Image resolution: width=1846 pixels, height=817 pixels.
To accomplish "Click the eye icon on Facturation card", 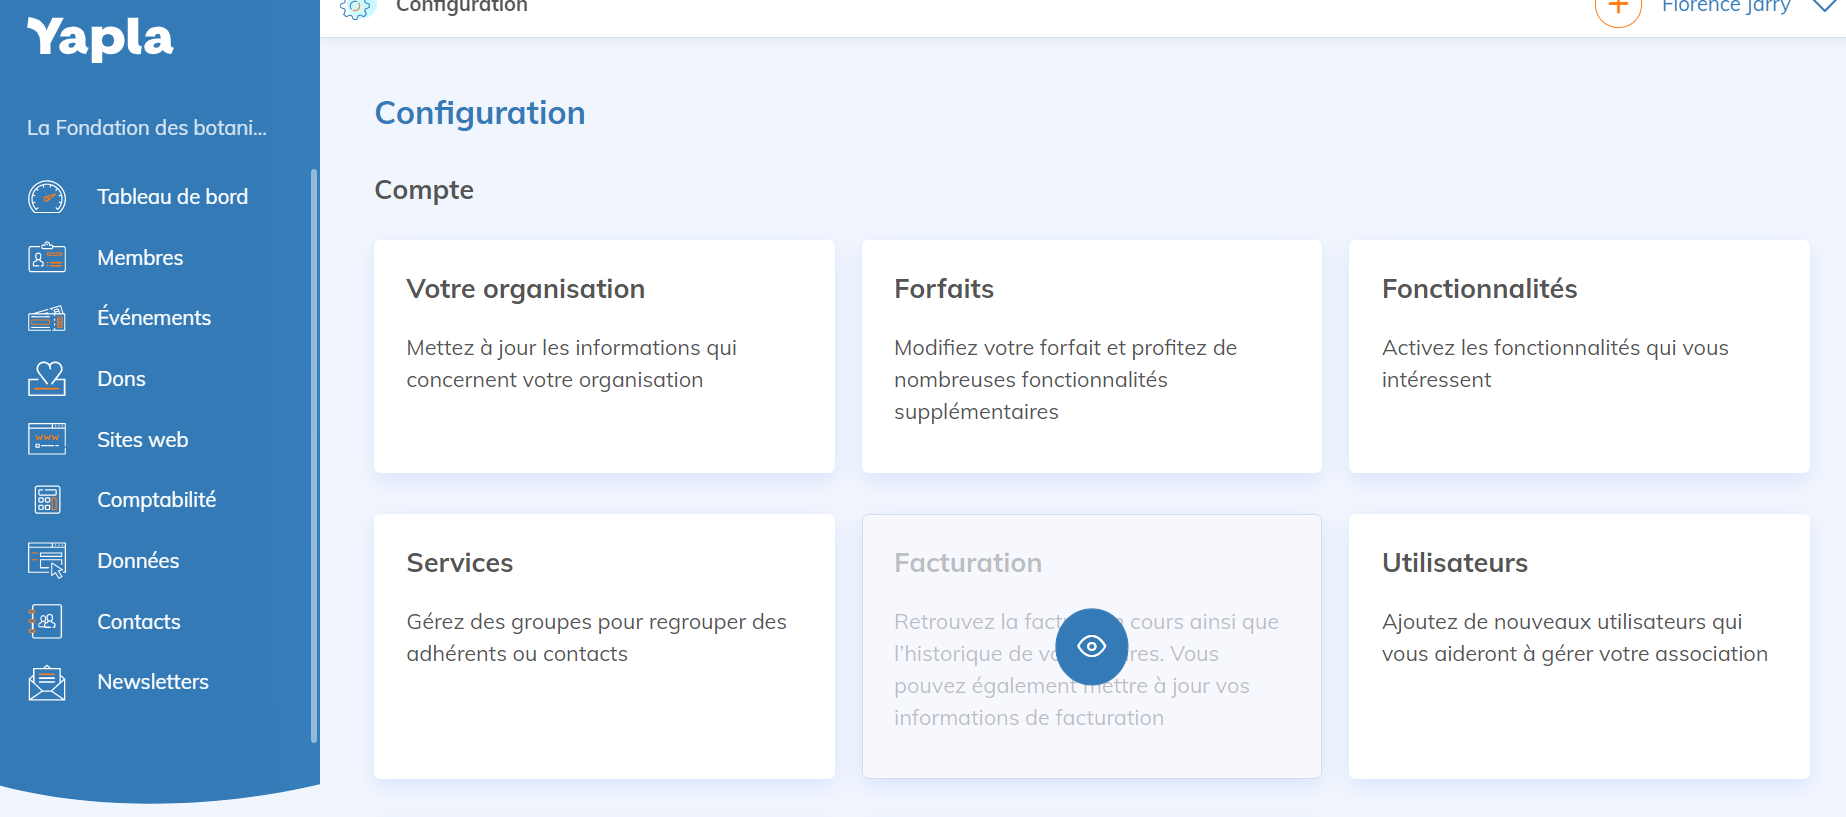I will click(x=1091, y=646).
